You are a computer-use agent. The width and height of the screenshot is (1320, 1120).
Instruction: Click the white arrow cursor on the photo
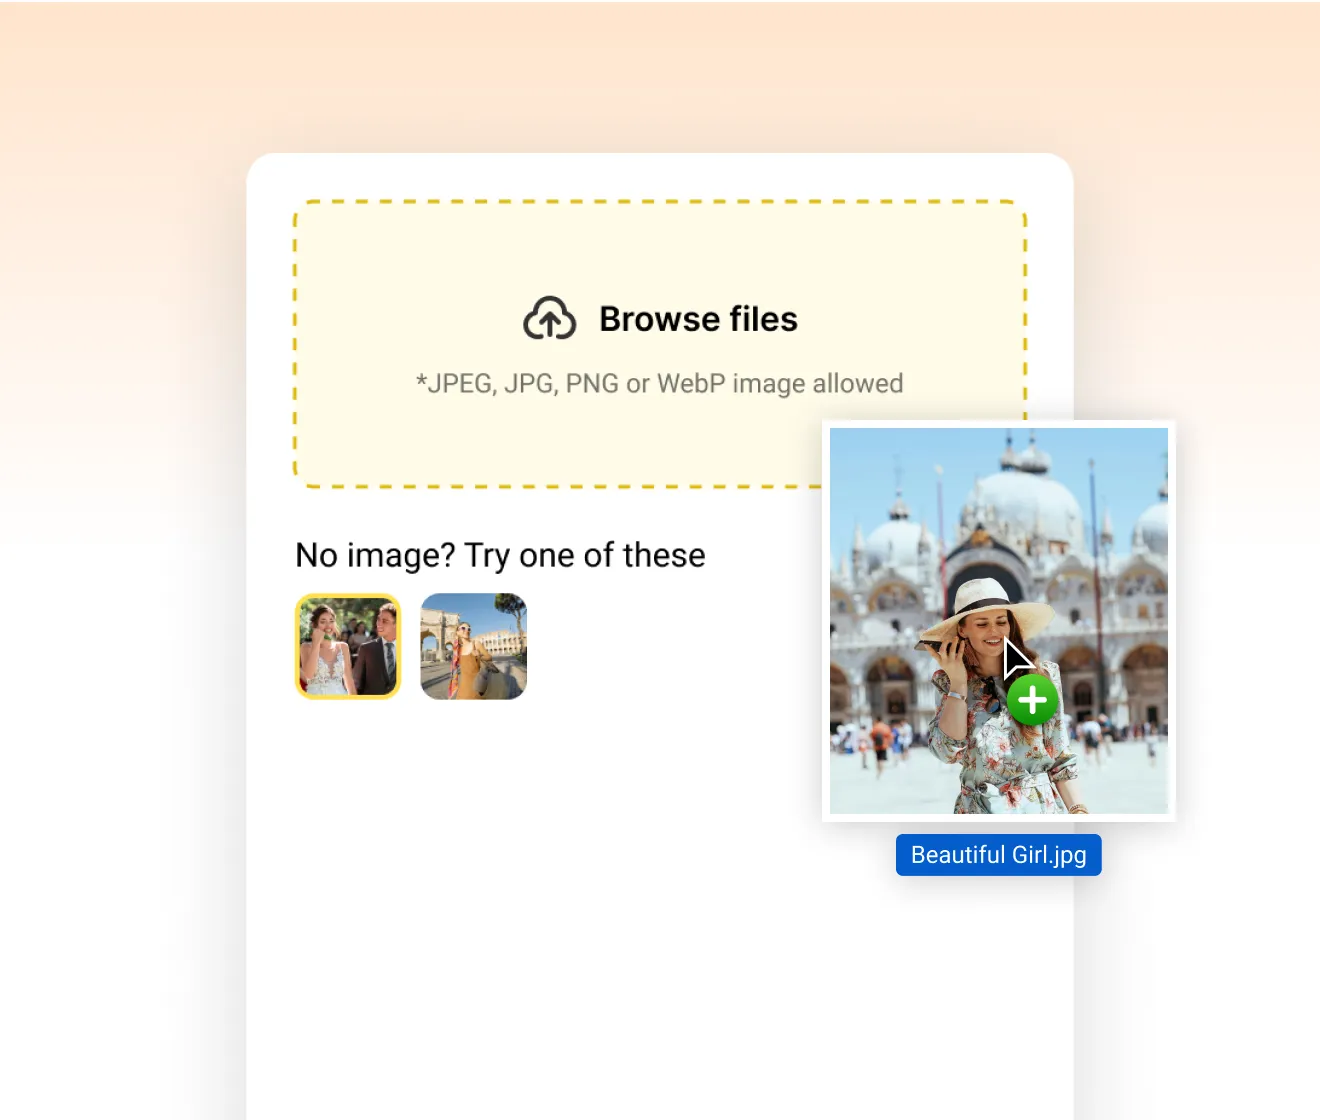pos(1017,659)
